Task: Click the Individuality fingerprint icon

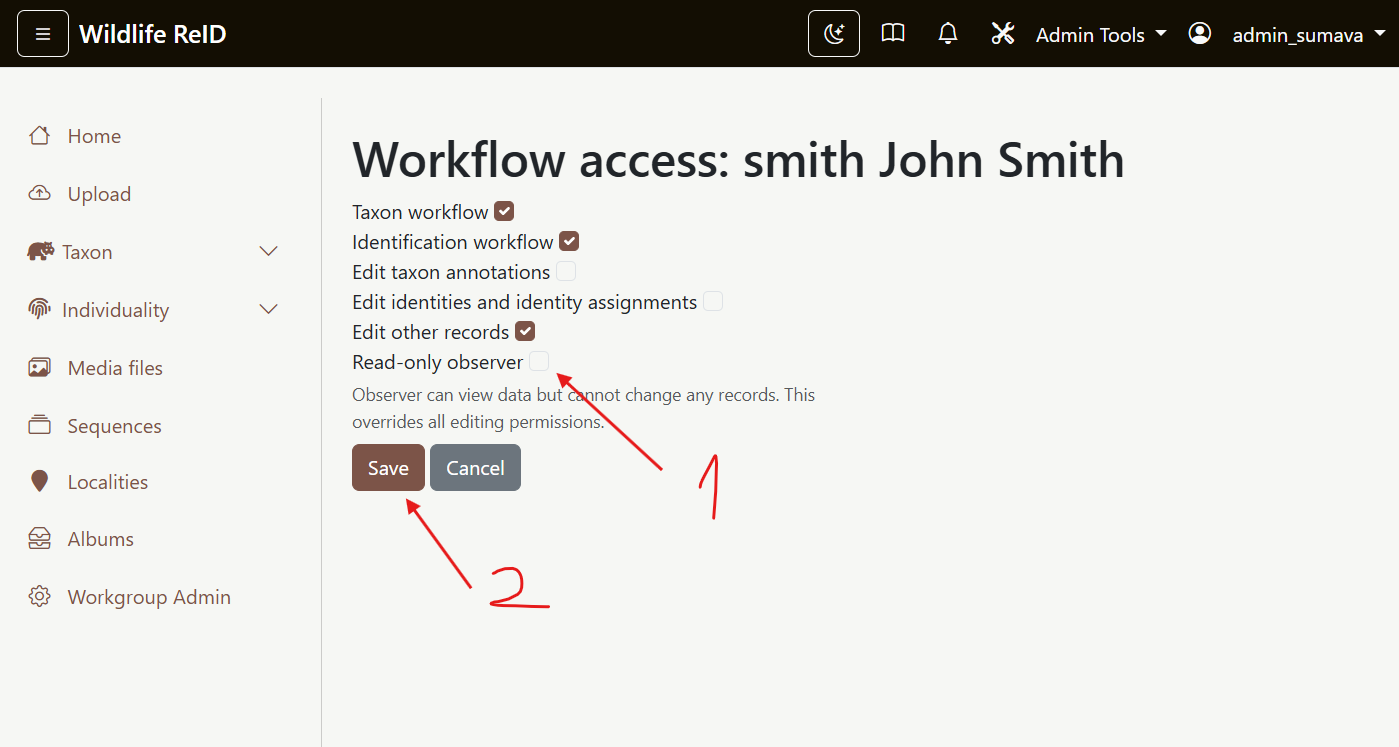Action: (40, 309)
